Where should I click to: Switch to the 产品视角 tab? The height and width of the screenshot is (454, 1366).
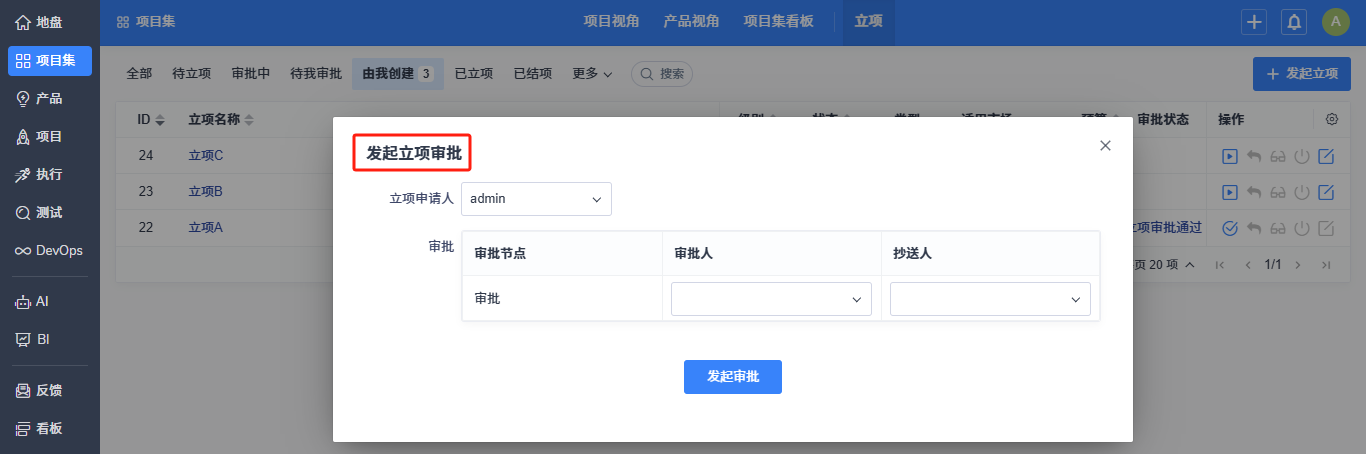691,21
